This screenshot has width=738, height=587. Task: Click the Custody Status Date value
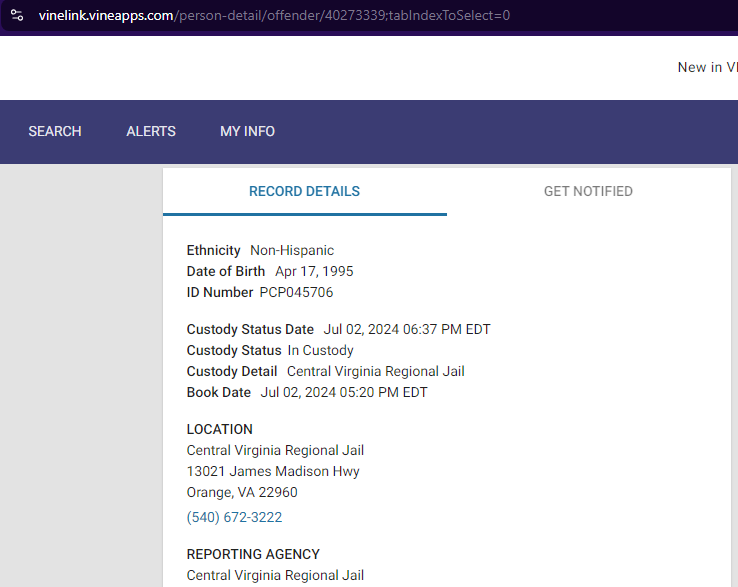(407, 330)
